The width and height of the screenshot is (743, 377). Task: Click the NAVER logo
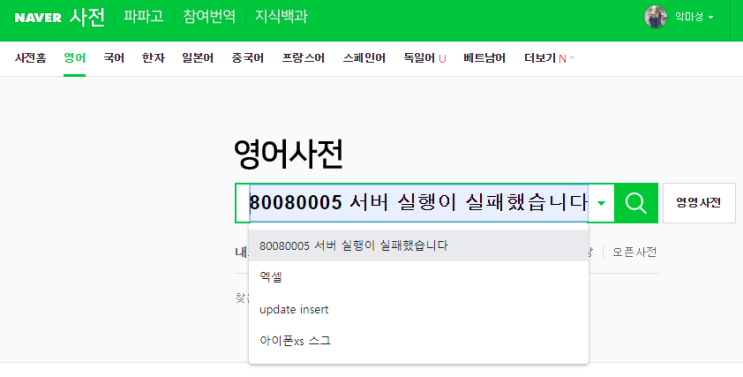tap(38, 18)
